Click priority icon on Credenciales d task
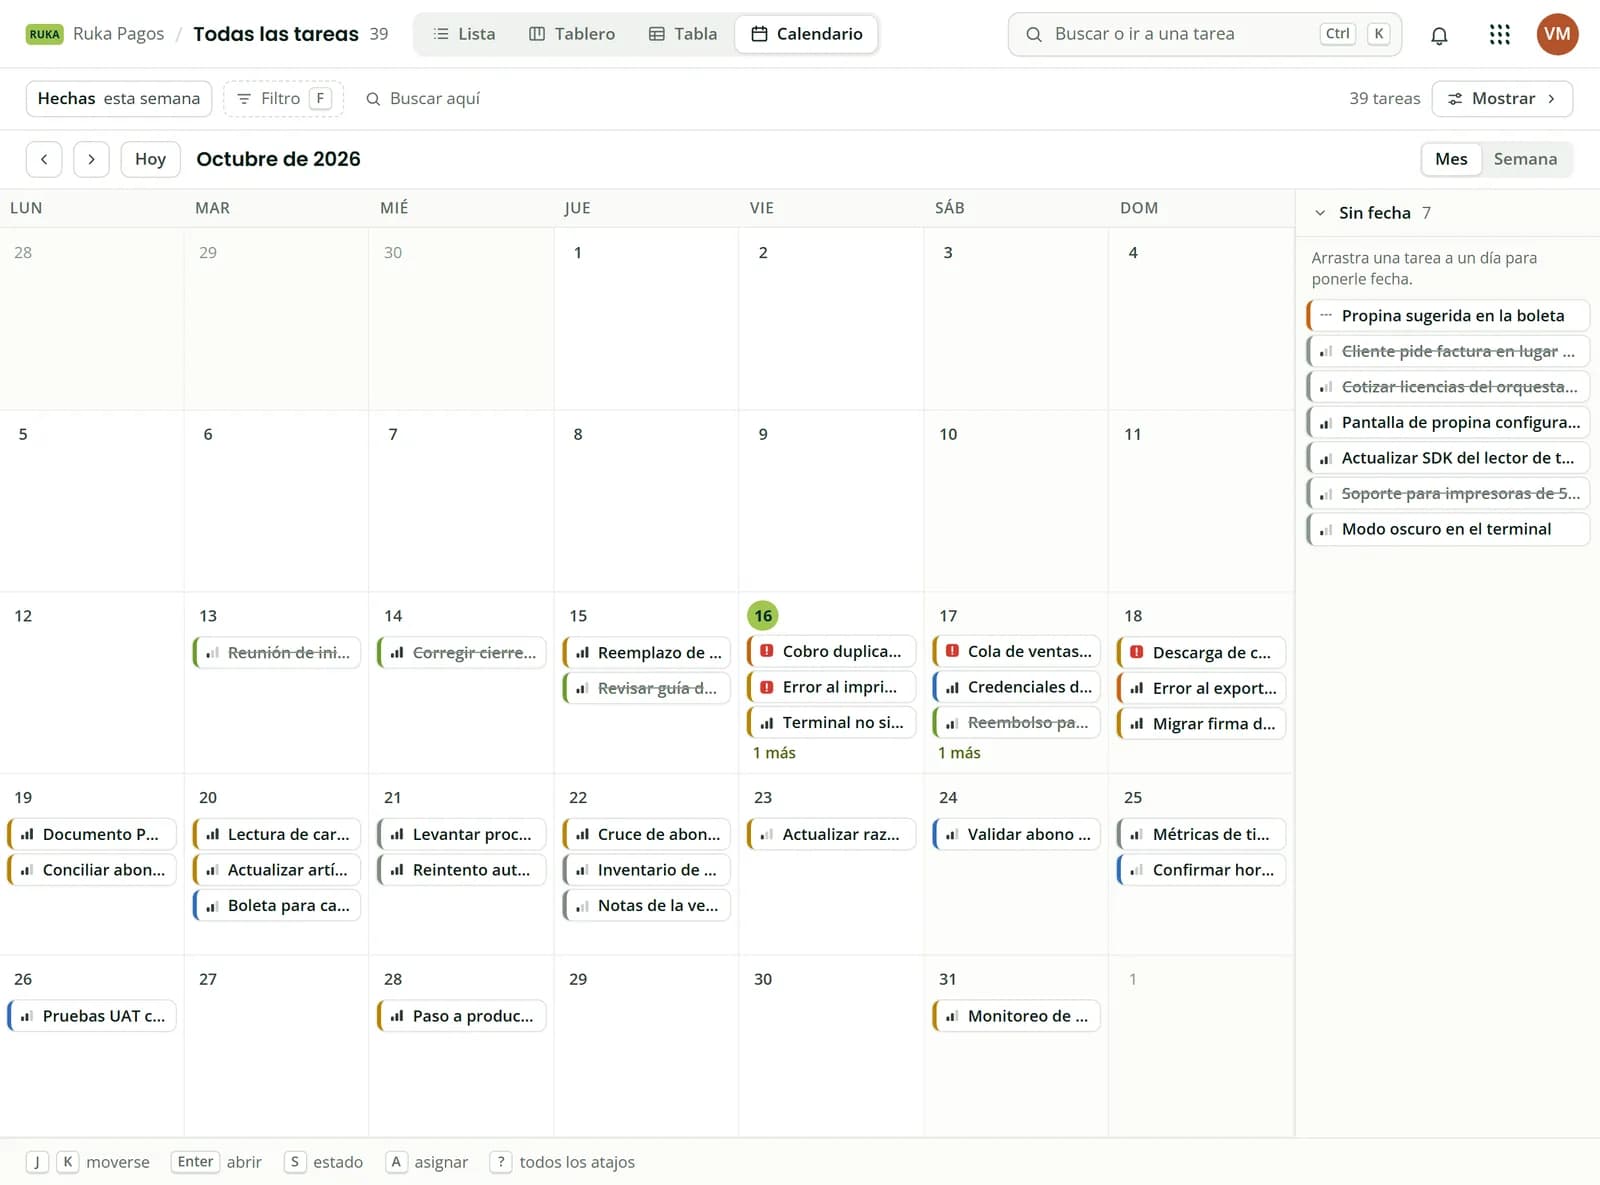Viewport: 1600px width, 1185px height. click(952, 687)
